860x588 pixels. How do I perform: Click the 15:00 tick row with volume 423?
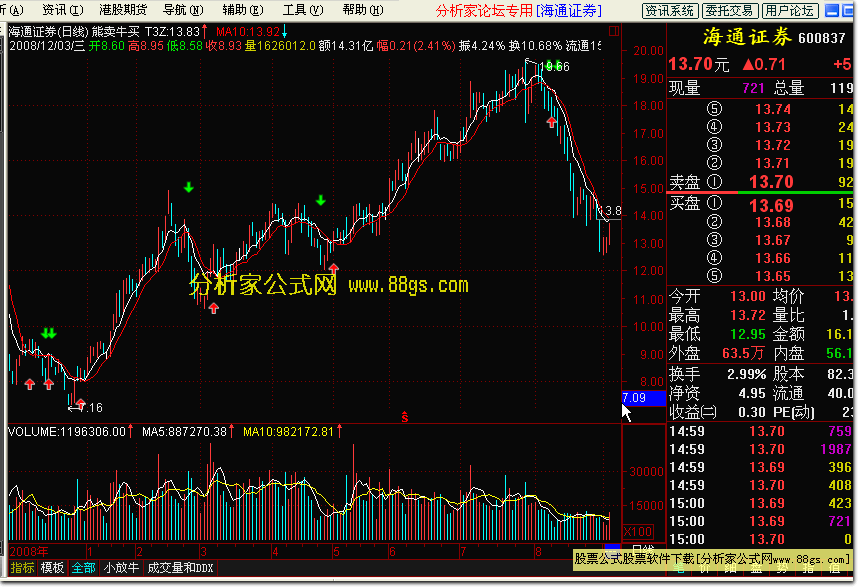760,504
